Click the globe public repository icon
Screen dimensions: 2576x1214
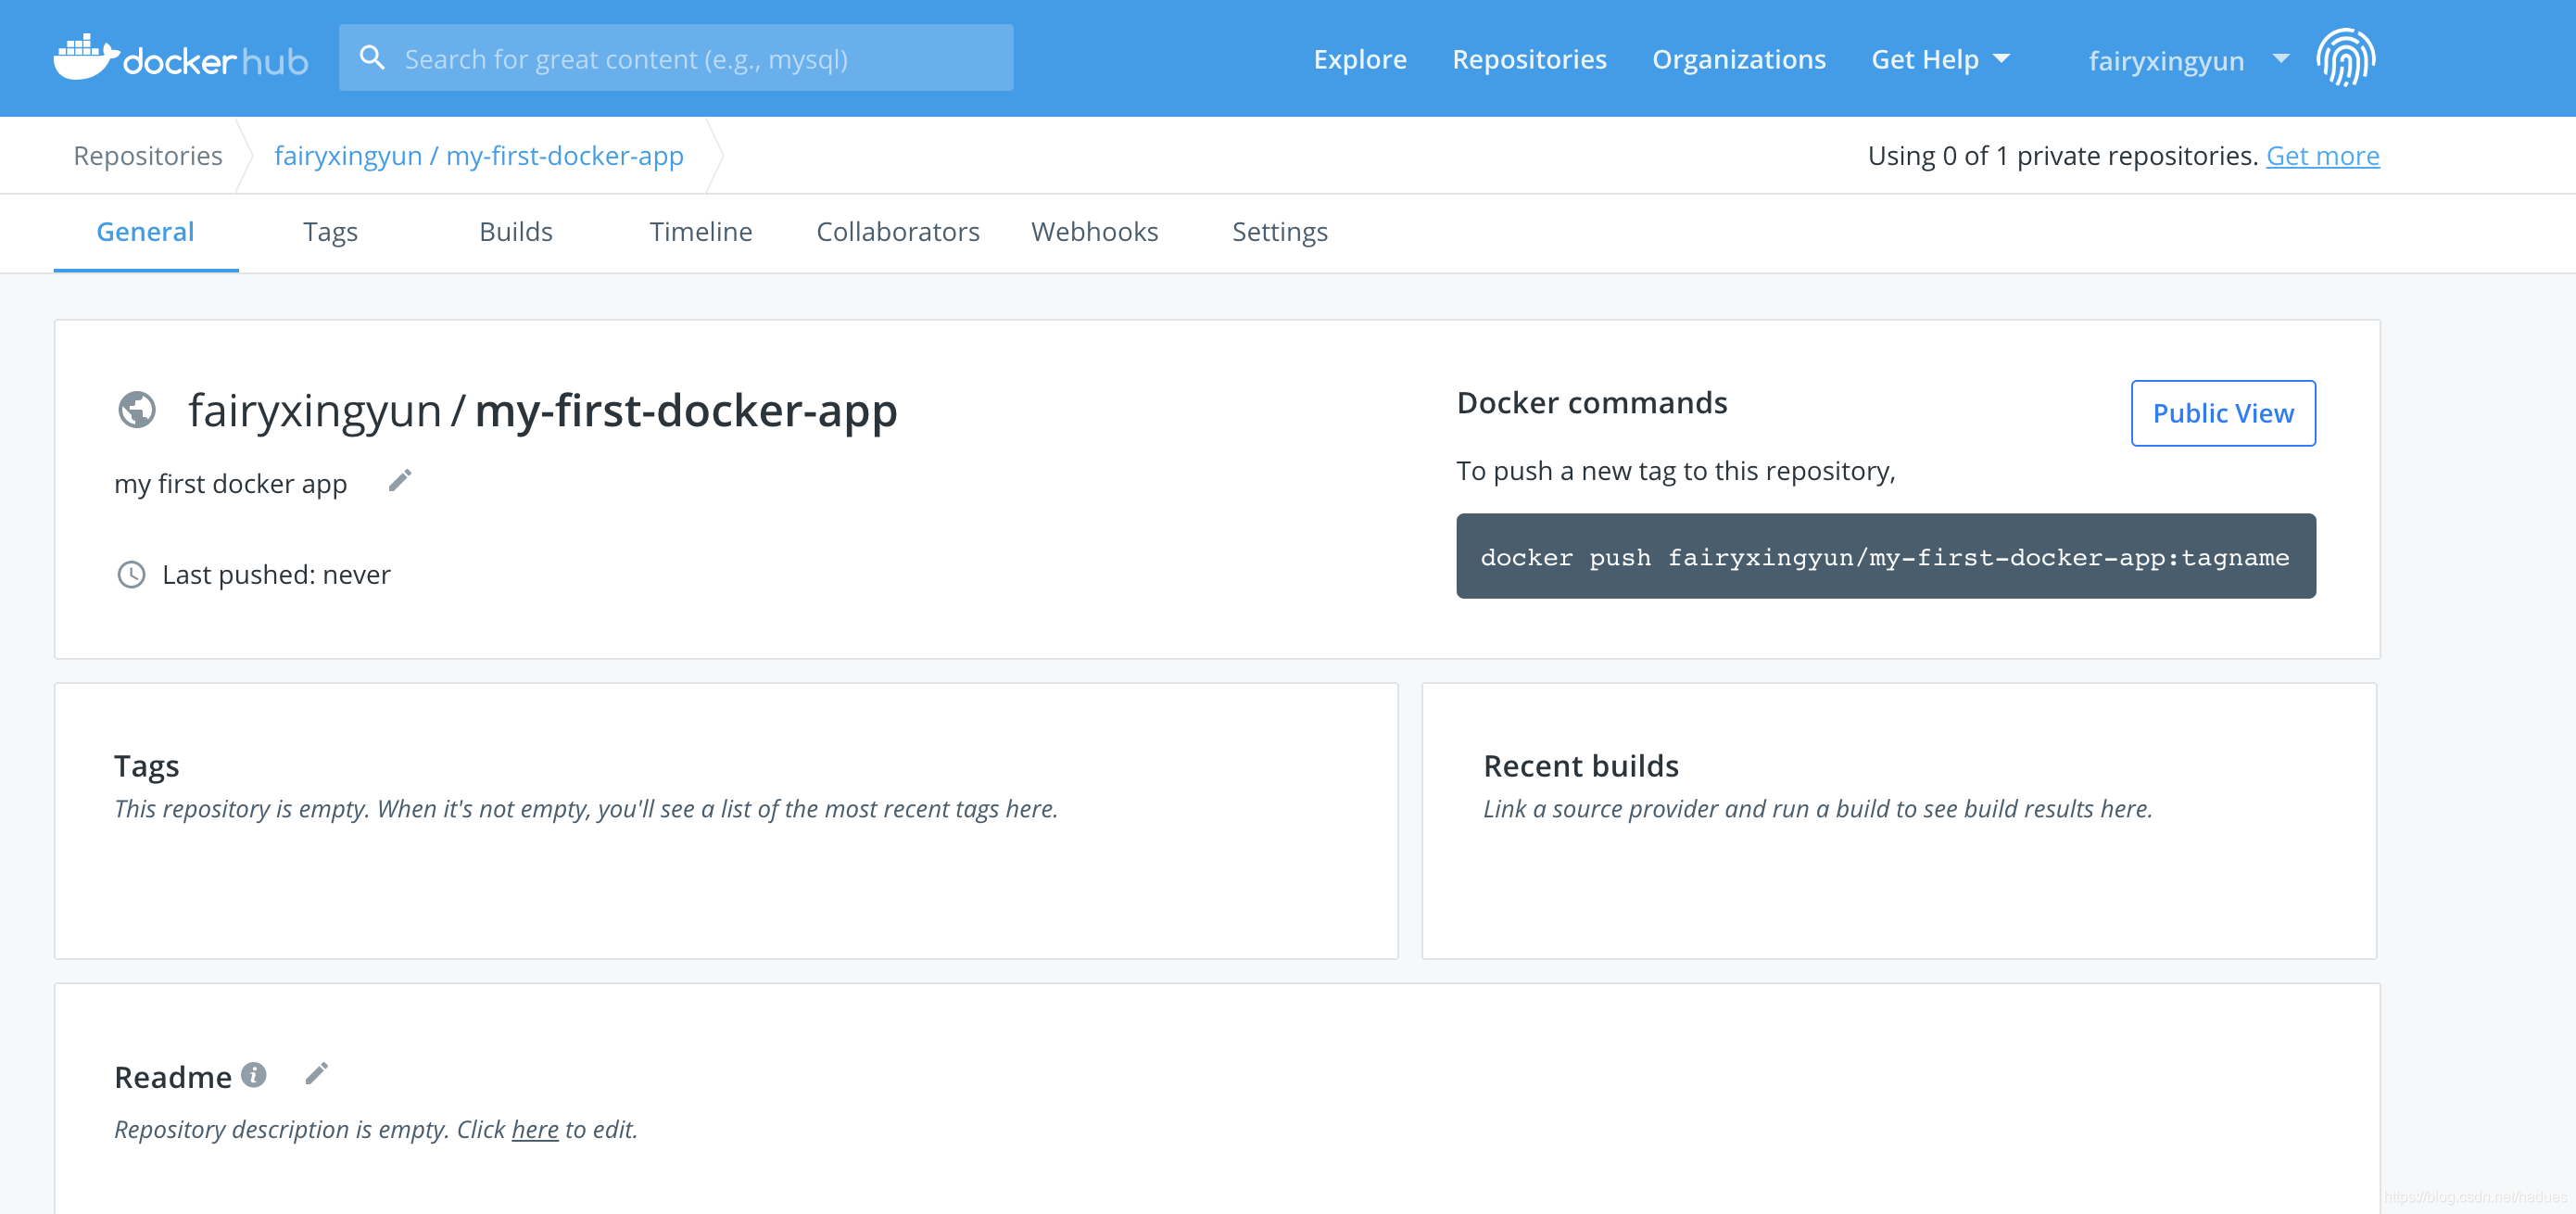(x=137, y=410)
